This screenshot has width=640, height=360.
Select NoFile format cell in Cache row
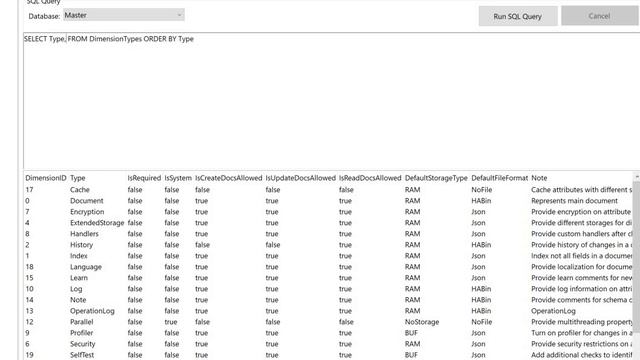[x=482, y=190]
